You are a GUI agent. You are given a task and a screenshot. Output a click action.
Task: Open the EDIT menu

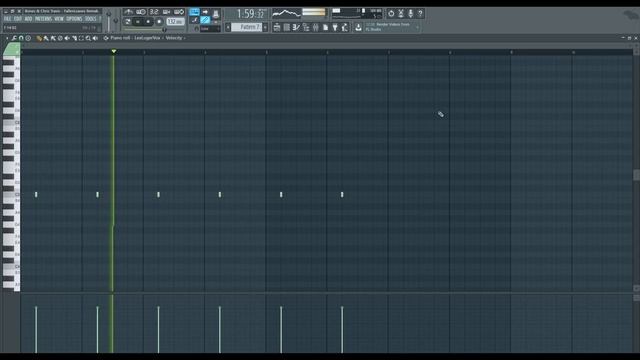point(18,19)
